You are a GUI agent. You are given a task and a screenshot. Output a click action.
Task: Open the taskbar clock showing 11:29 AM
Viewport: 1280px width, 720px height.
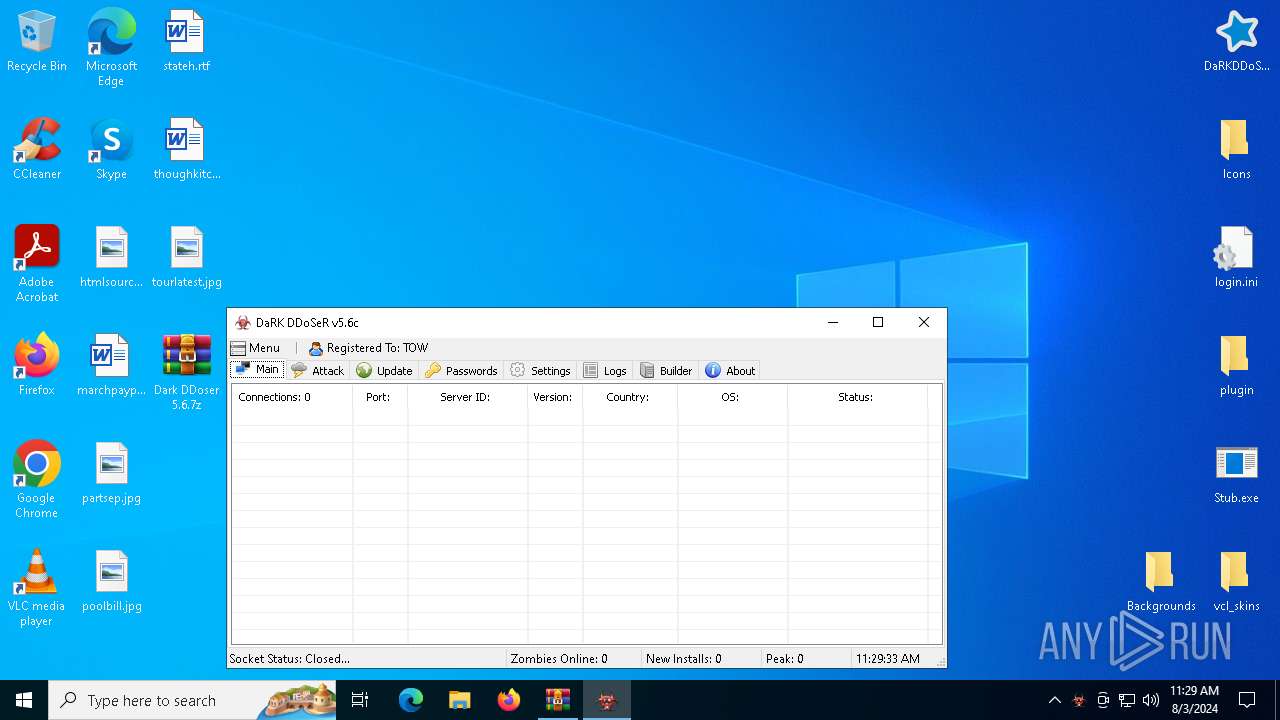1194,700
